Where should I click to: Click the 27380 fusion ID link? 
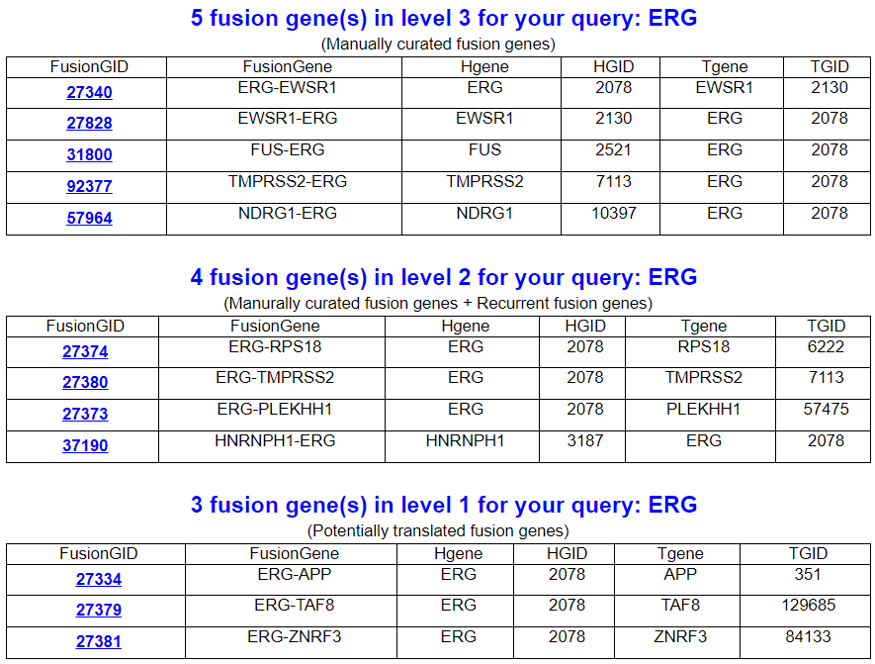pos(85,383)
